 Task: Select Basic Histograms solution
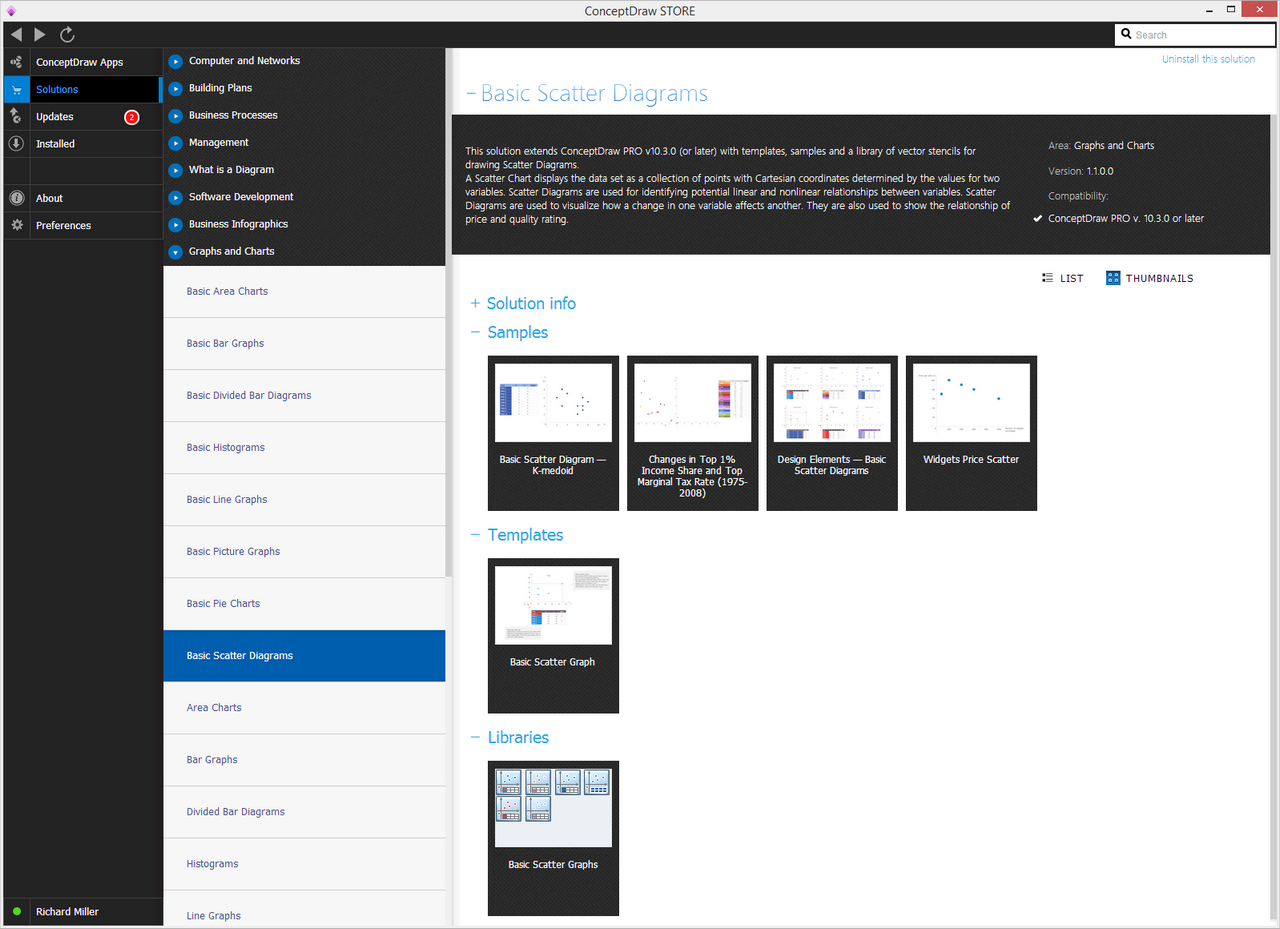click(304, 448)
